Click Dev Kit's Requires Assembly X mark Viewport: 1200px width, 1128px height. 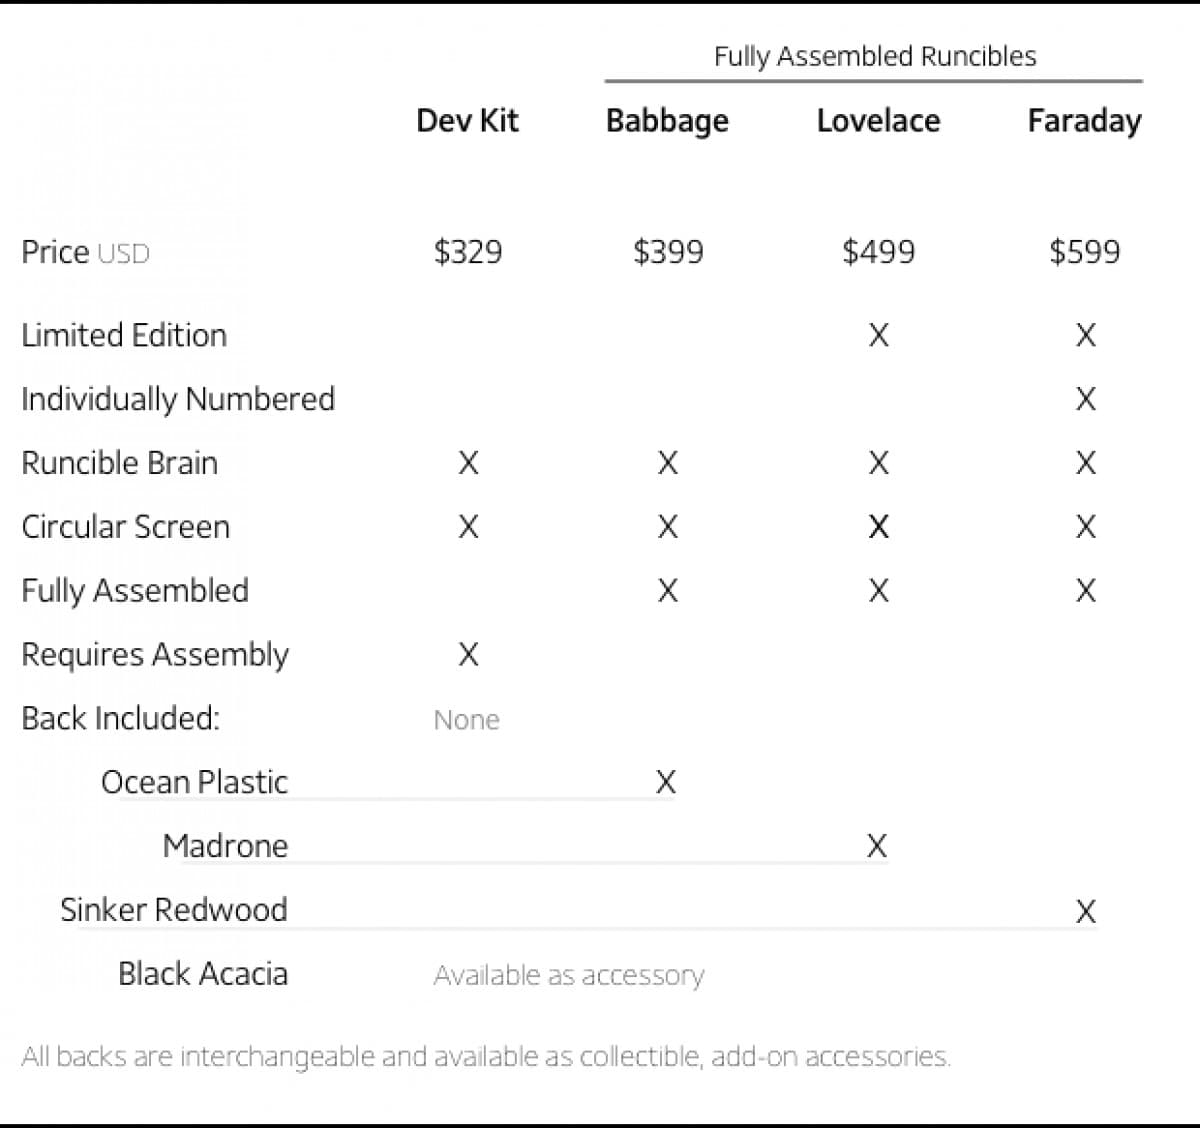point(468,655)
